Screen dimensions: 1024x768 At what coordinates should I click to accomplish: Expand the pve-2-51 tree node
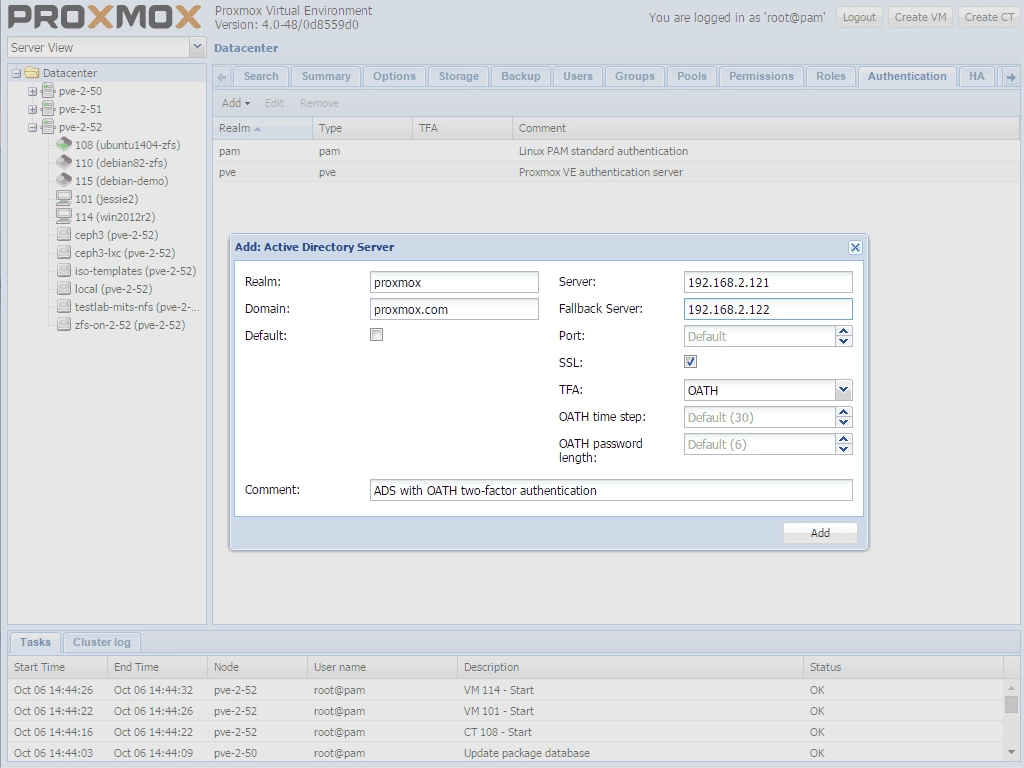coord(32,109)
